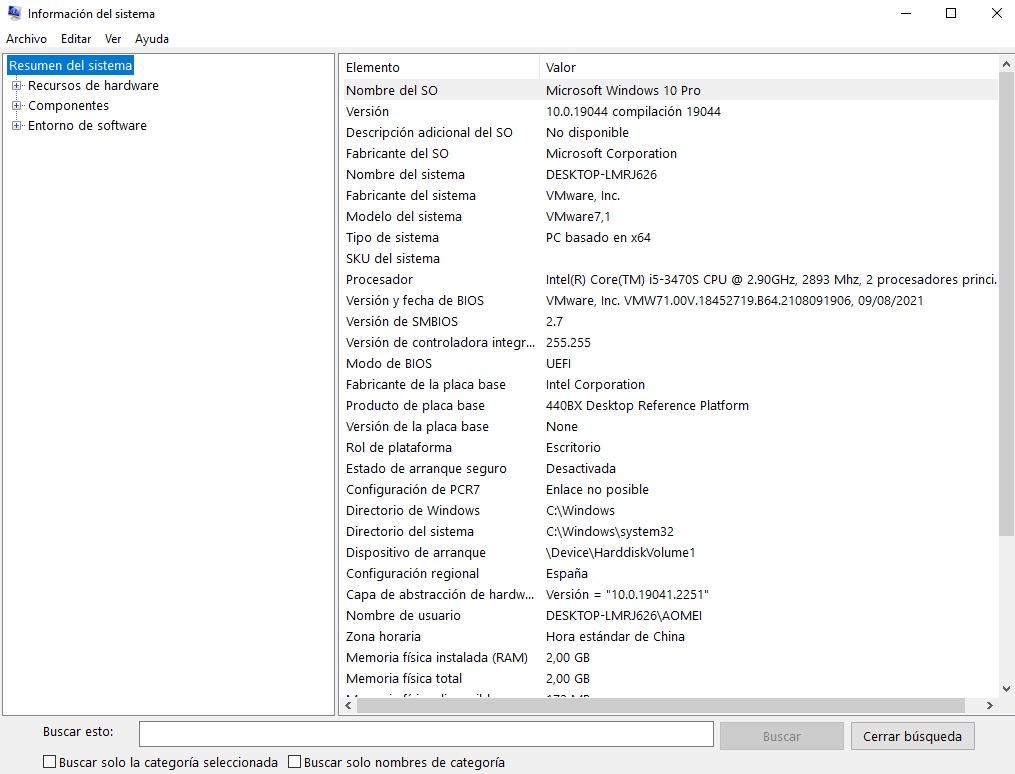
Task: Click the system information icon in title bar
Action: pos(13,13)
